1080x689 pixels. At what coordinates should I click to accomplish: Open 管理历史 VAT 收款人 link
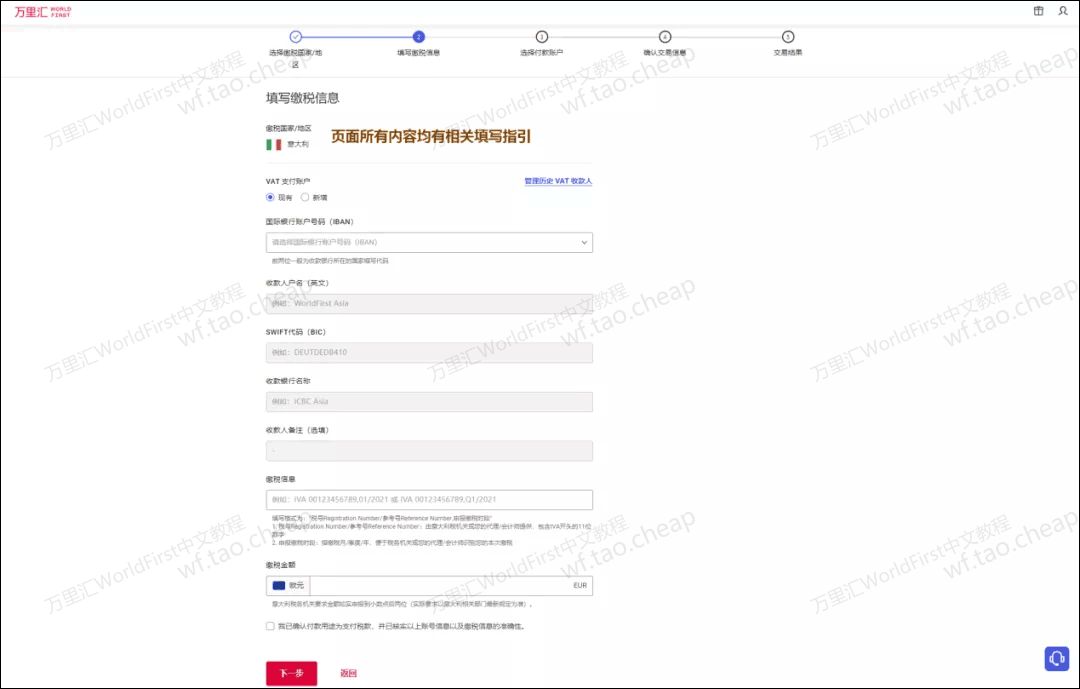558,181
